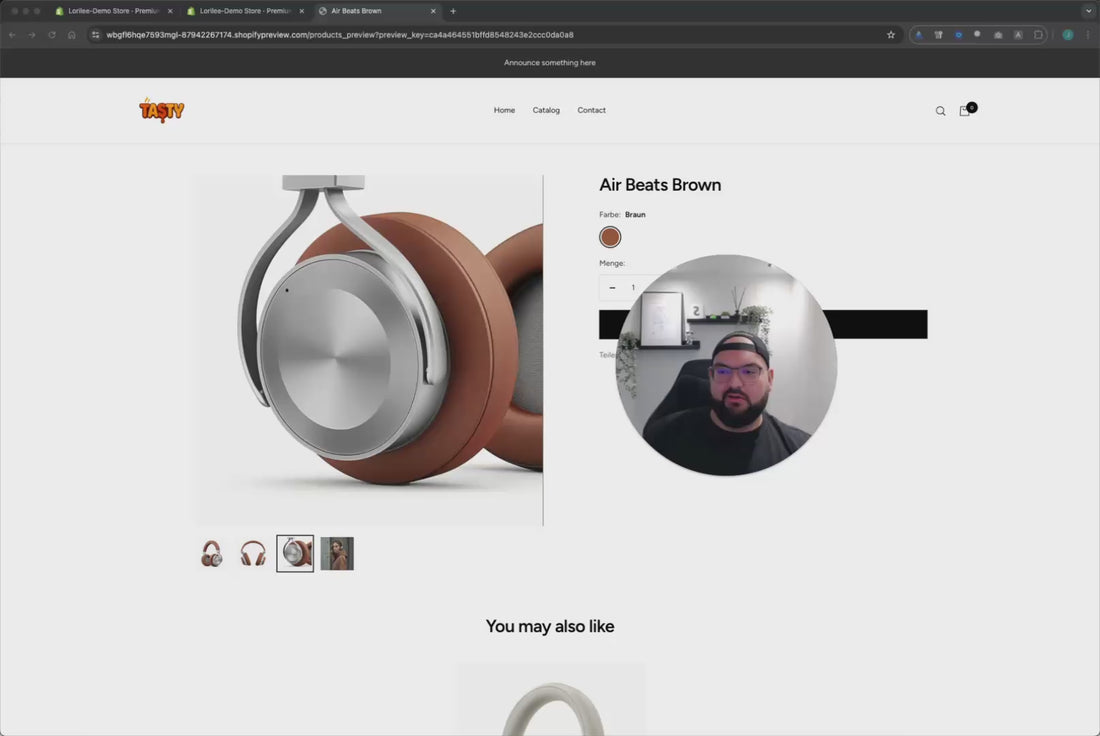1100x736 pixels.
Task: Click the URL address bar
Action: 480,35
